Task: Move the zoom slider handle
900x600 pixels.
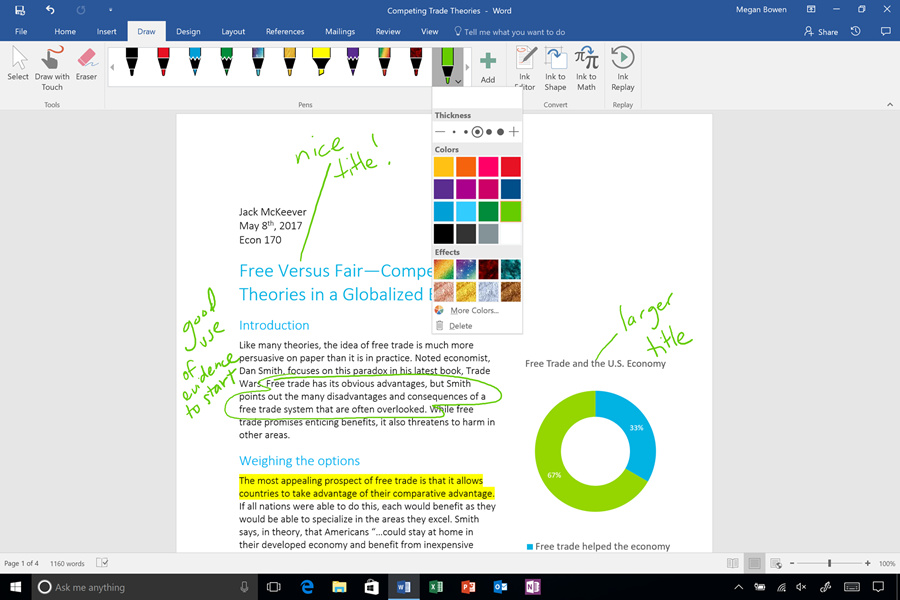Action: 829,563
